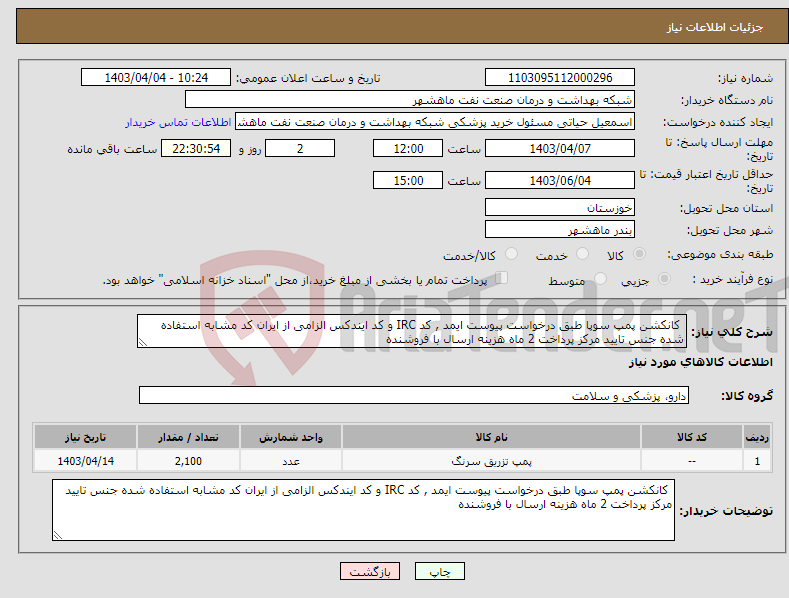
Task: Click the response deadline date 1403/04/07
Action: [560, 148]
